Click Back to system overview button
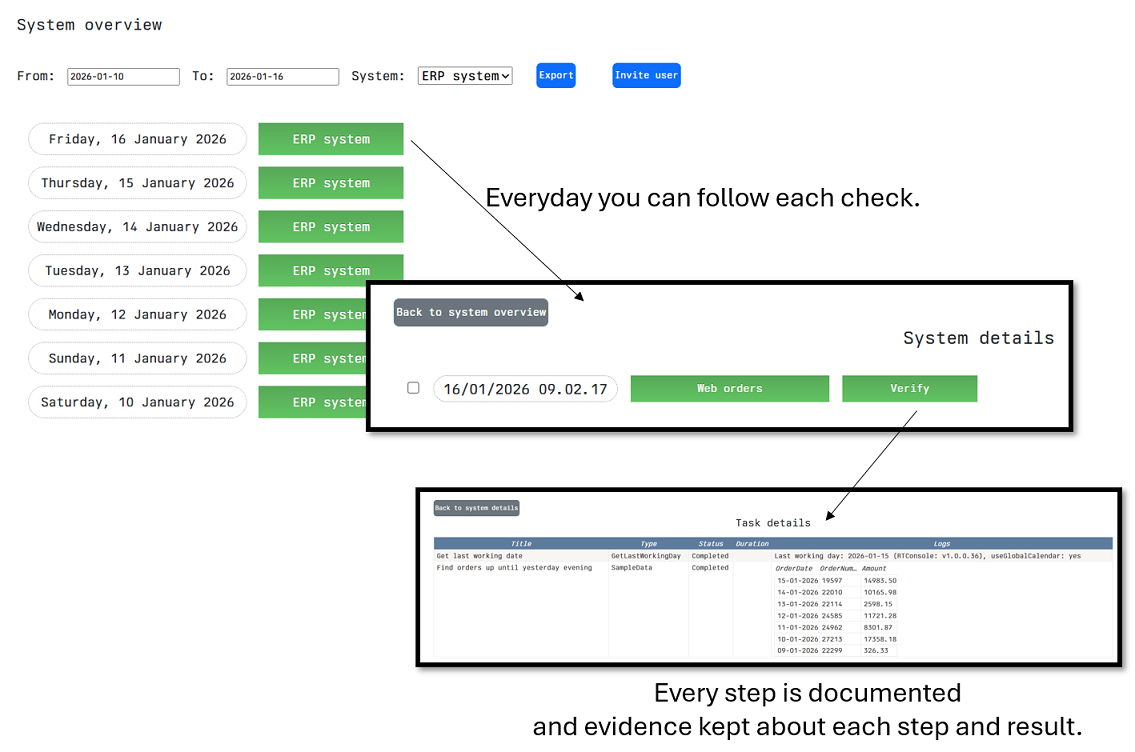This screenshot has width=1135, height=752. [471, 313]
